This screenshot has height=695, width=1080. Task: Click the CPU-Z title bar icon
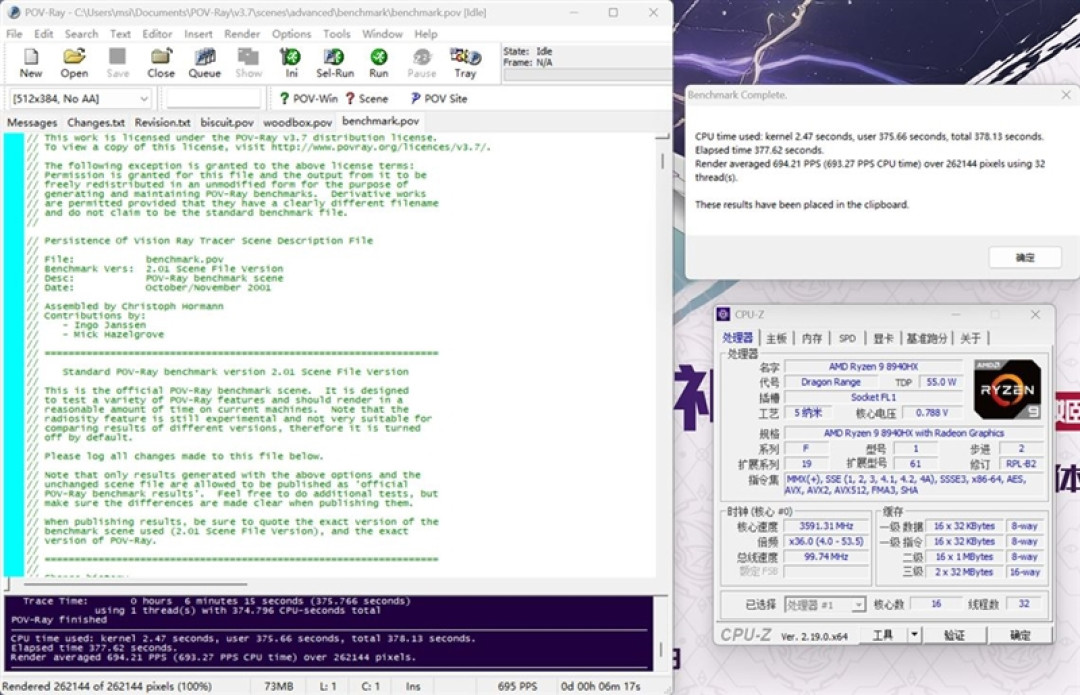pos(723,314)
